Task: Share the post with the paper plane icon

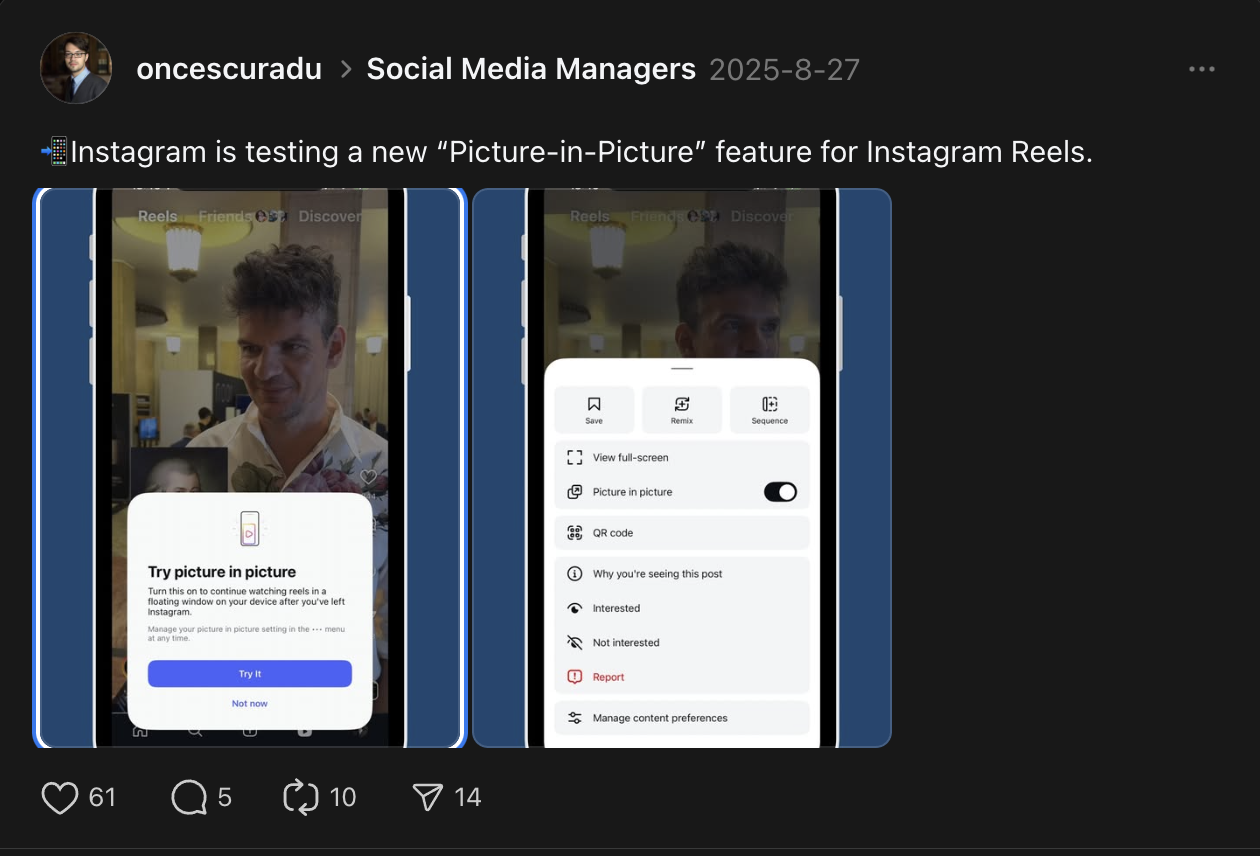Action: (x=428, y=797)
